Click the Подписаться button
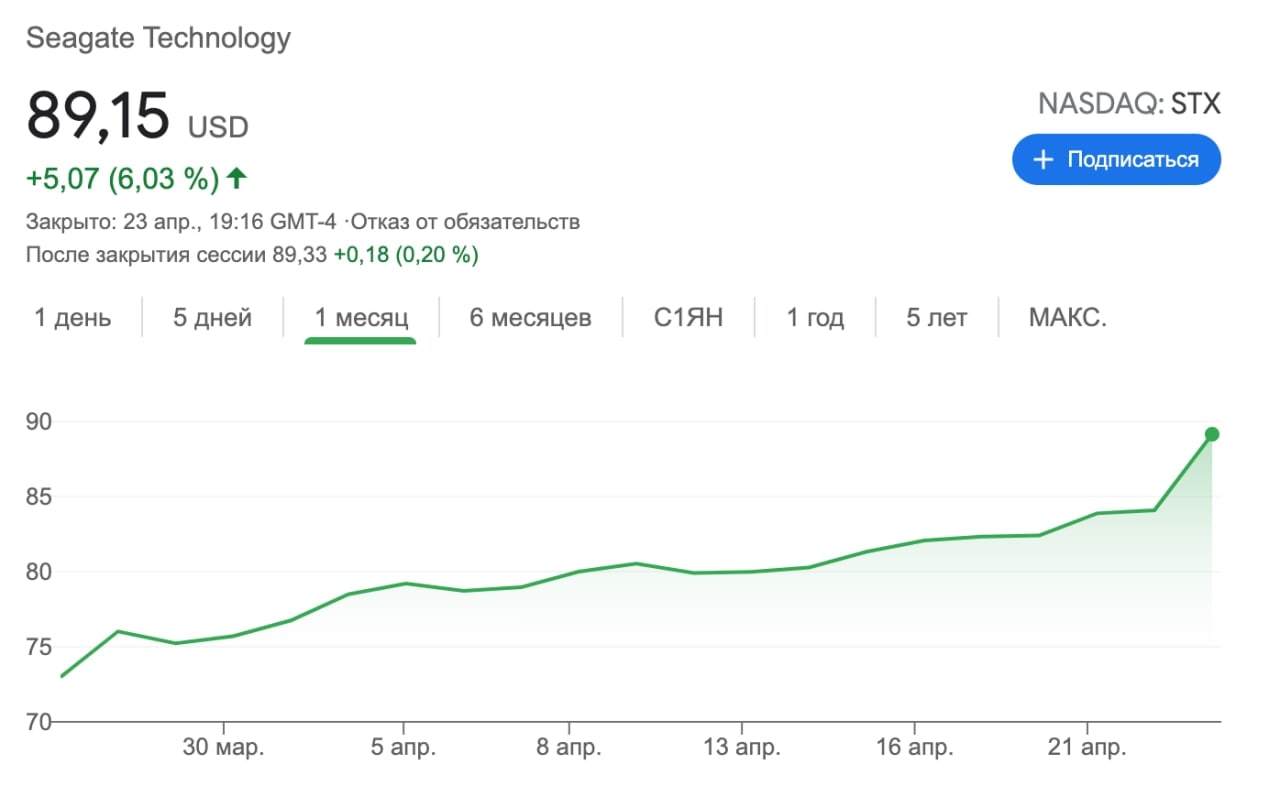This screenshot has width=1280, height=786. pyautogui.click(x=1116, y=160)
